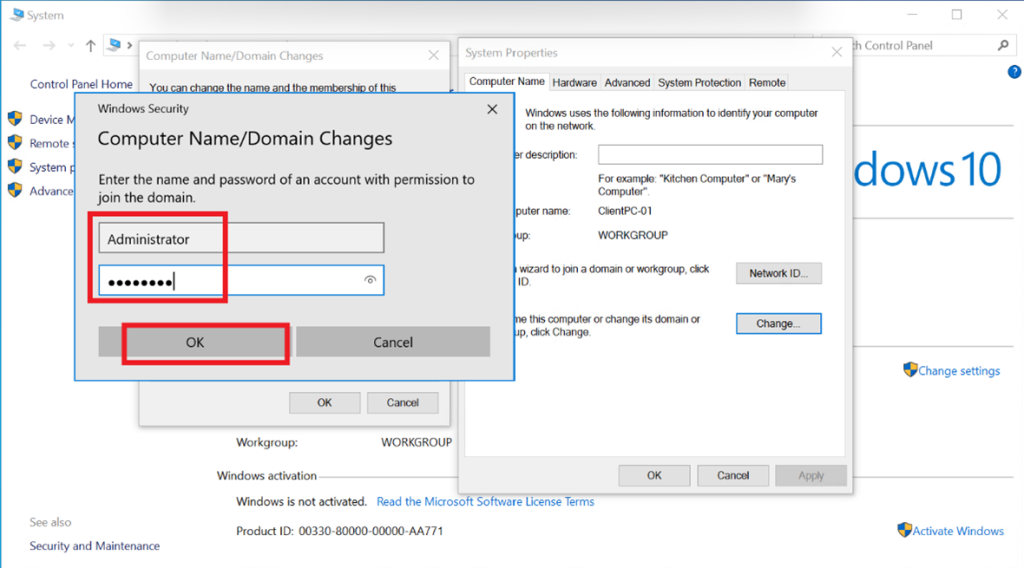Click the Device Manager shield icon
This screenshot has height=568, width=1024.
[x=15, y=119]
